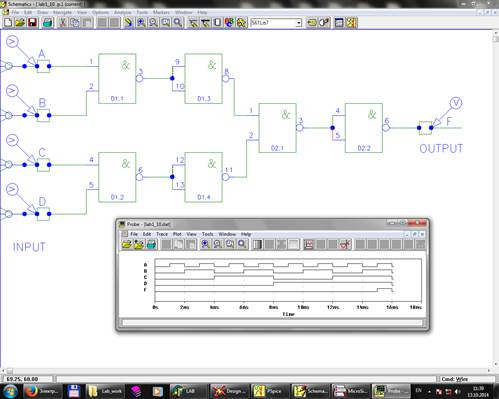This screenshot has height=399, width=499.
Task: Toggle the cursor display in the Probe toolbar
Action: click(309, 244)
